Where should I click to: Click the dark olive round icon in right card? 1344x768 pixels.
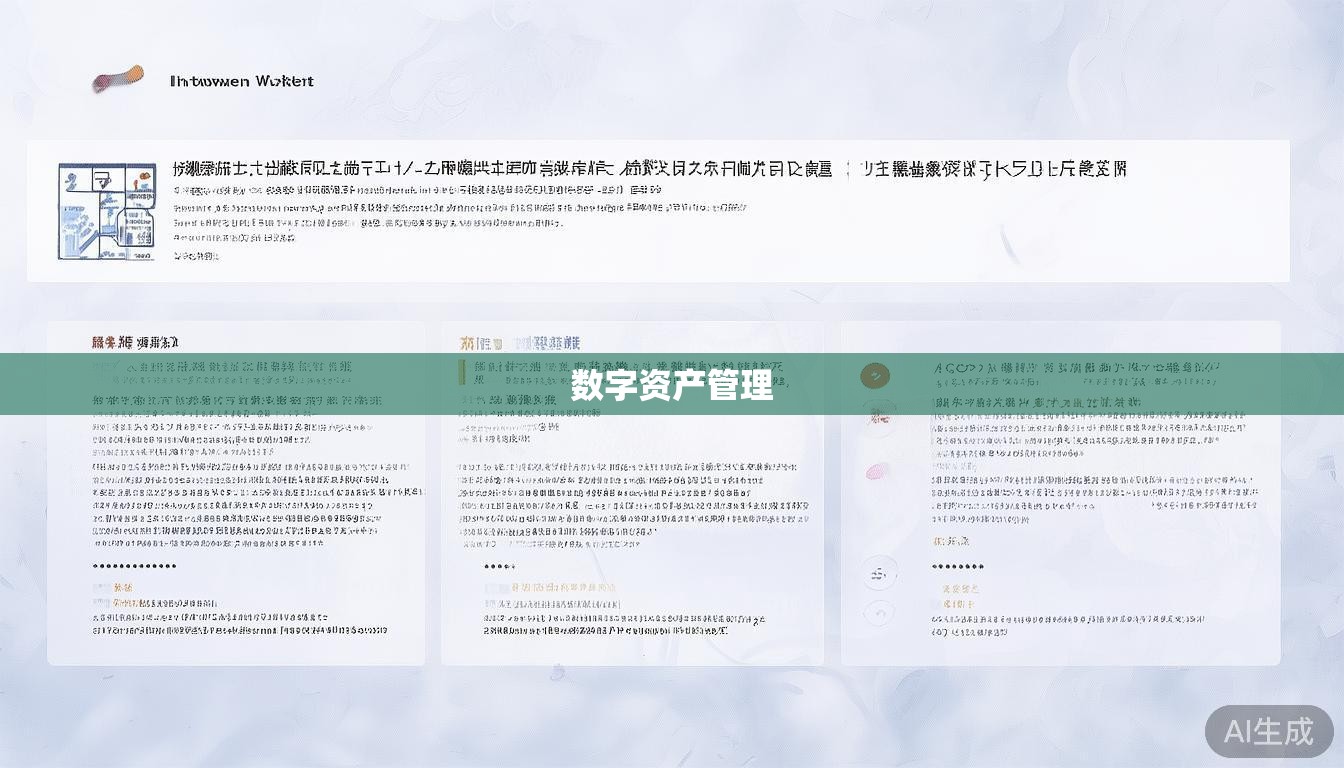[875, 376]
